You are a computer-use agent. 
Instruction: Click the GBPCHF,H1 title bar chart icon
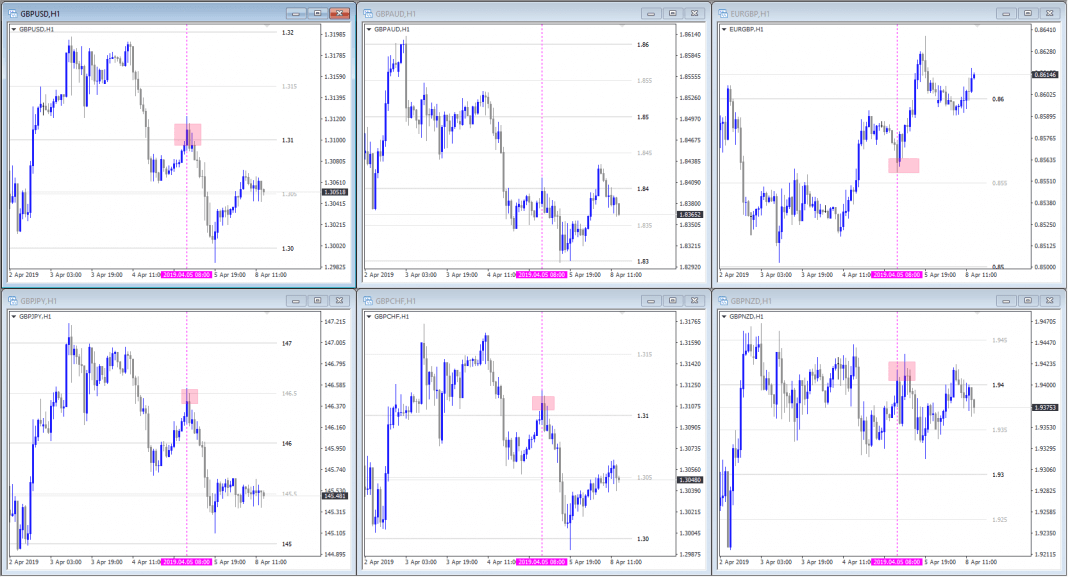tap(367, 300)
